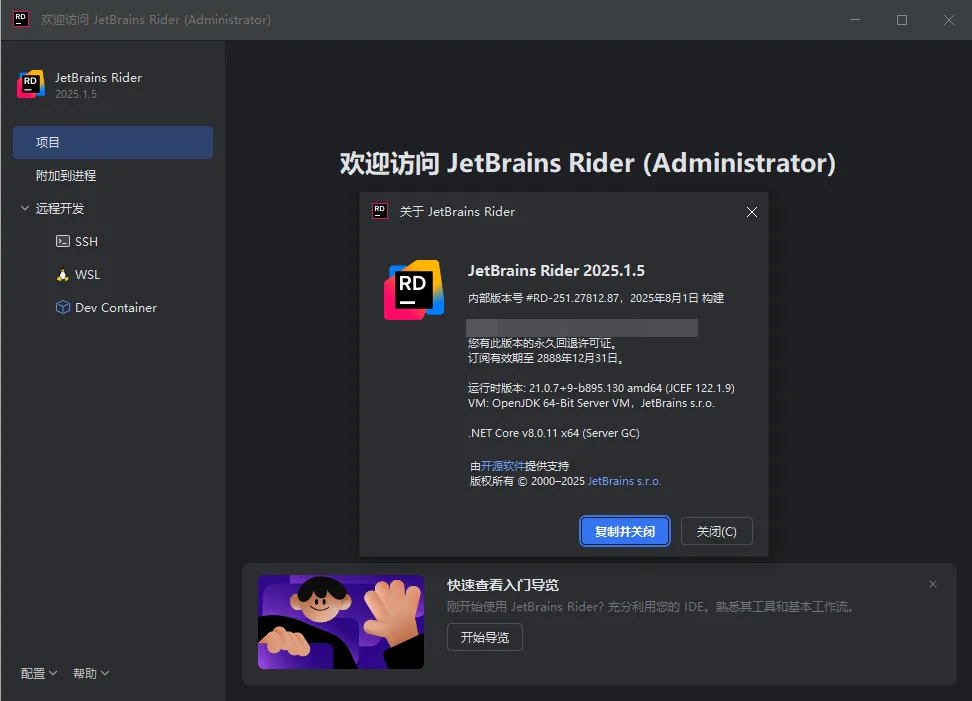972x701 pixels.
Task: Close the About JetBrains Rider dialog
Action: (x=752, y=212)
